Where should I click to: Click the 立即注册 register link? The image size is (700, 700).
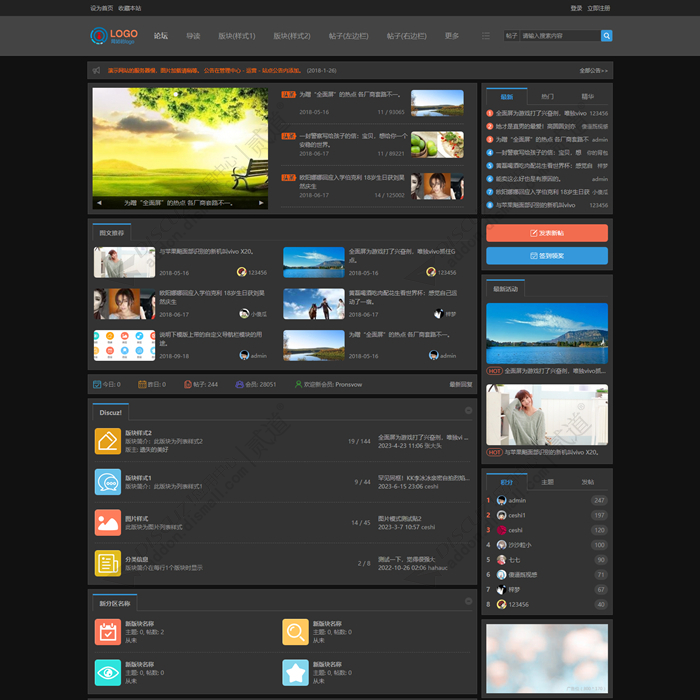pyautogui.click(x=599, y=8)
